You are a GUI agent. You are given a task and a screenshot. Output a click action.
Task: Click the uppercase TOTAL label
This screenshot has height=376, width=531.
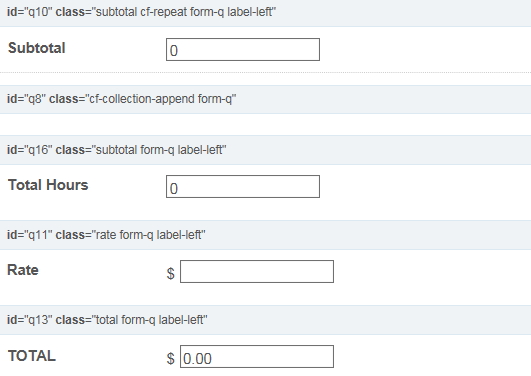coord(32,356)
